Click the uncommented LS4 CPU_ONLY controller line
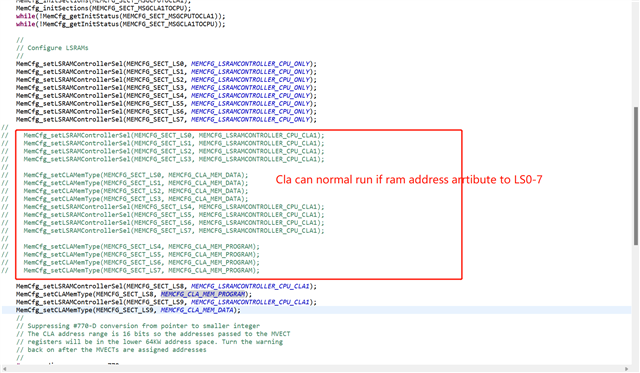The width and height of the screenshot is (640, 373). pyautogui.click(x=166, y=95)
